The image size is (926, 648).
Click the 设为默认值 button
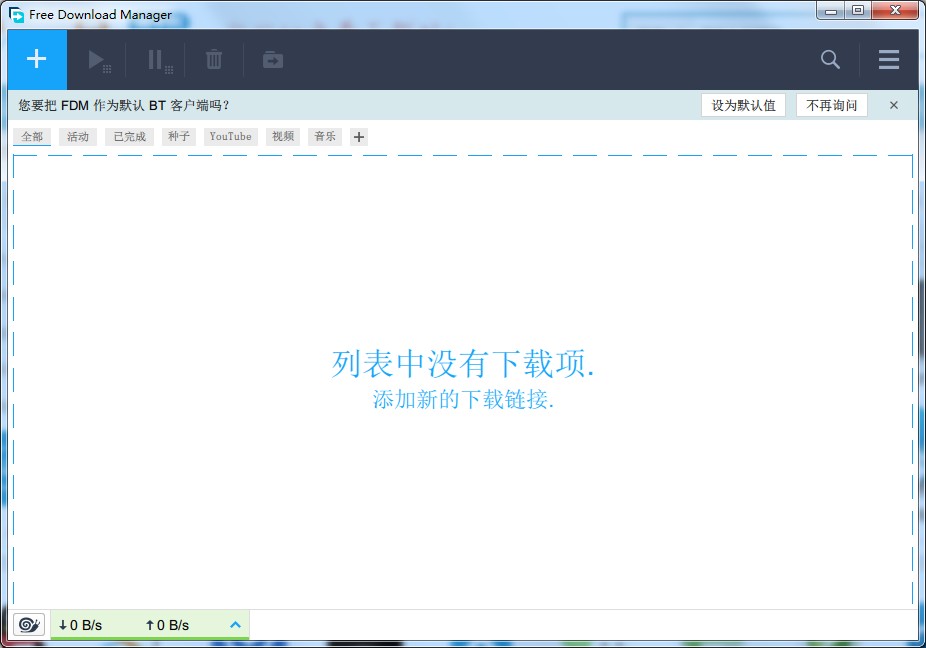[743, 105]
